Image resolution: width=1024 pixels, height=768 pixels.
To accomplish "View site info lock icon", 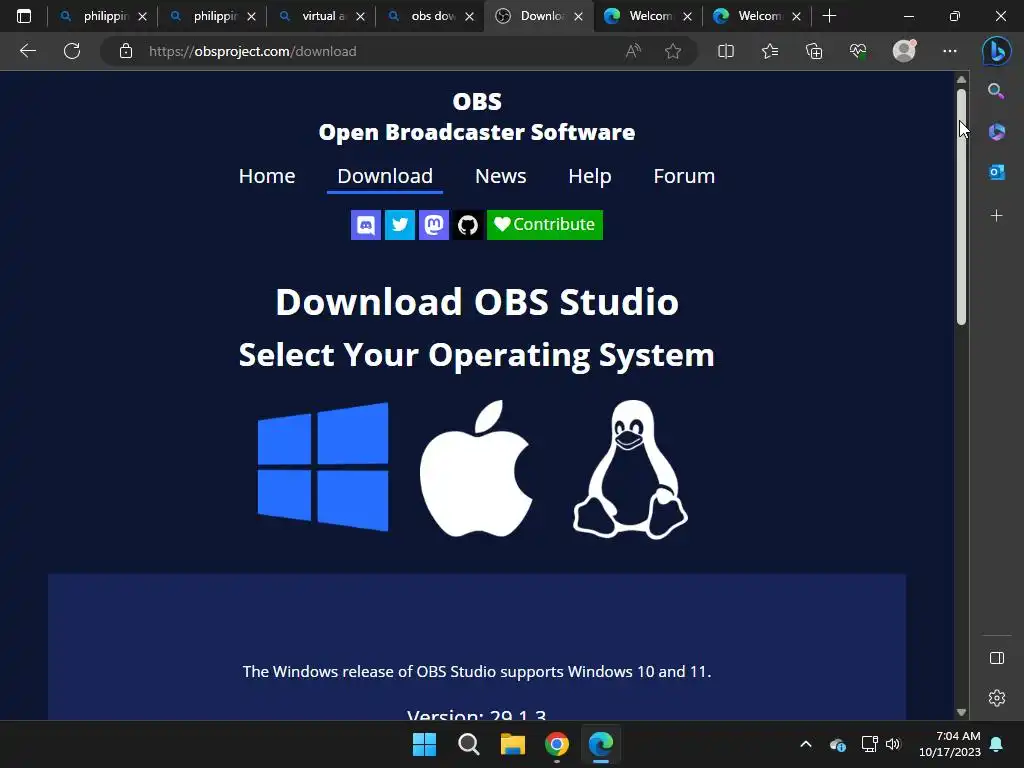I will tap(126, 51).
